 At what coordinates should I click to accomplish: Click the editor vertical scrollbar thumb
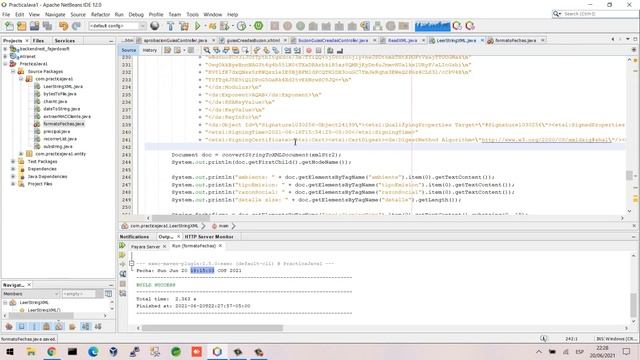coord(629,175)
